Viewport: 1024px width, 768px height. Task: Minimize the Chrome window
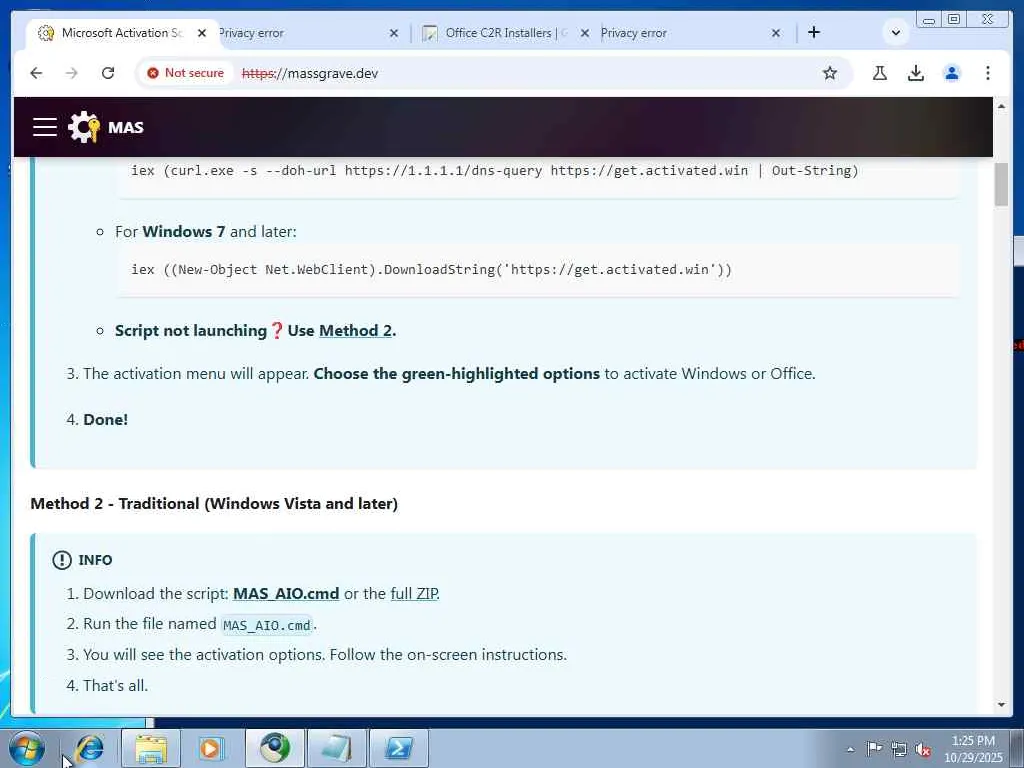pos(929,20)
